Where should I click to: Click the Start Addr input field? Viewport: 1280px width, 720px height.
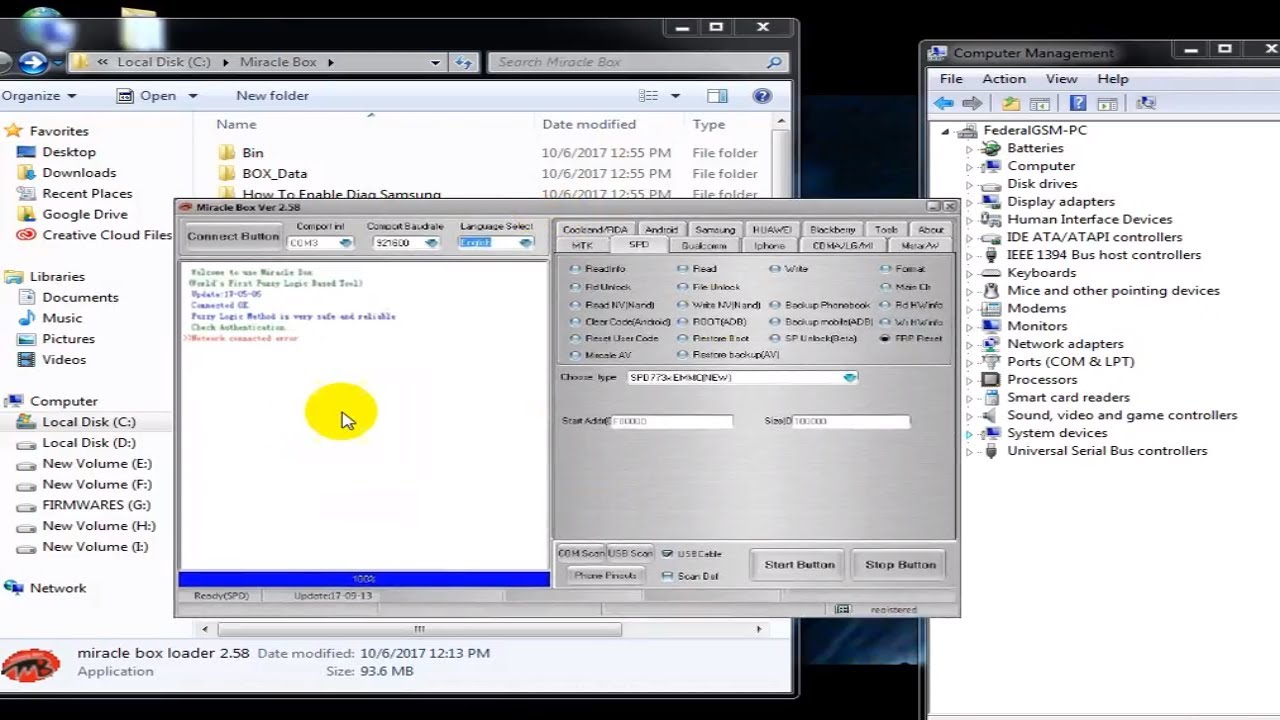coord(670,422)
